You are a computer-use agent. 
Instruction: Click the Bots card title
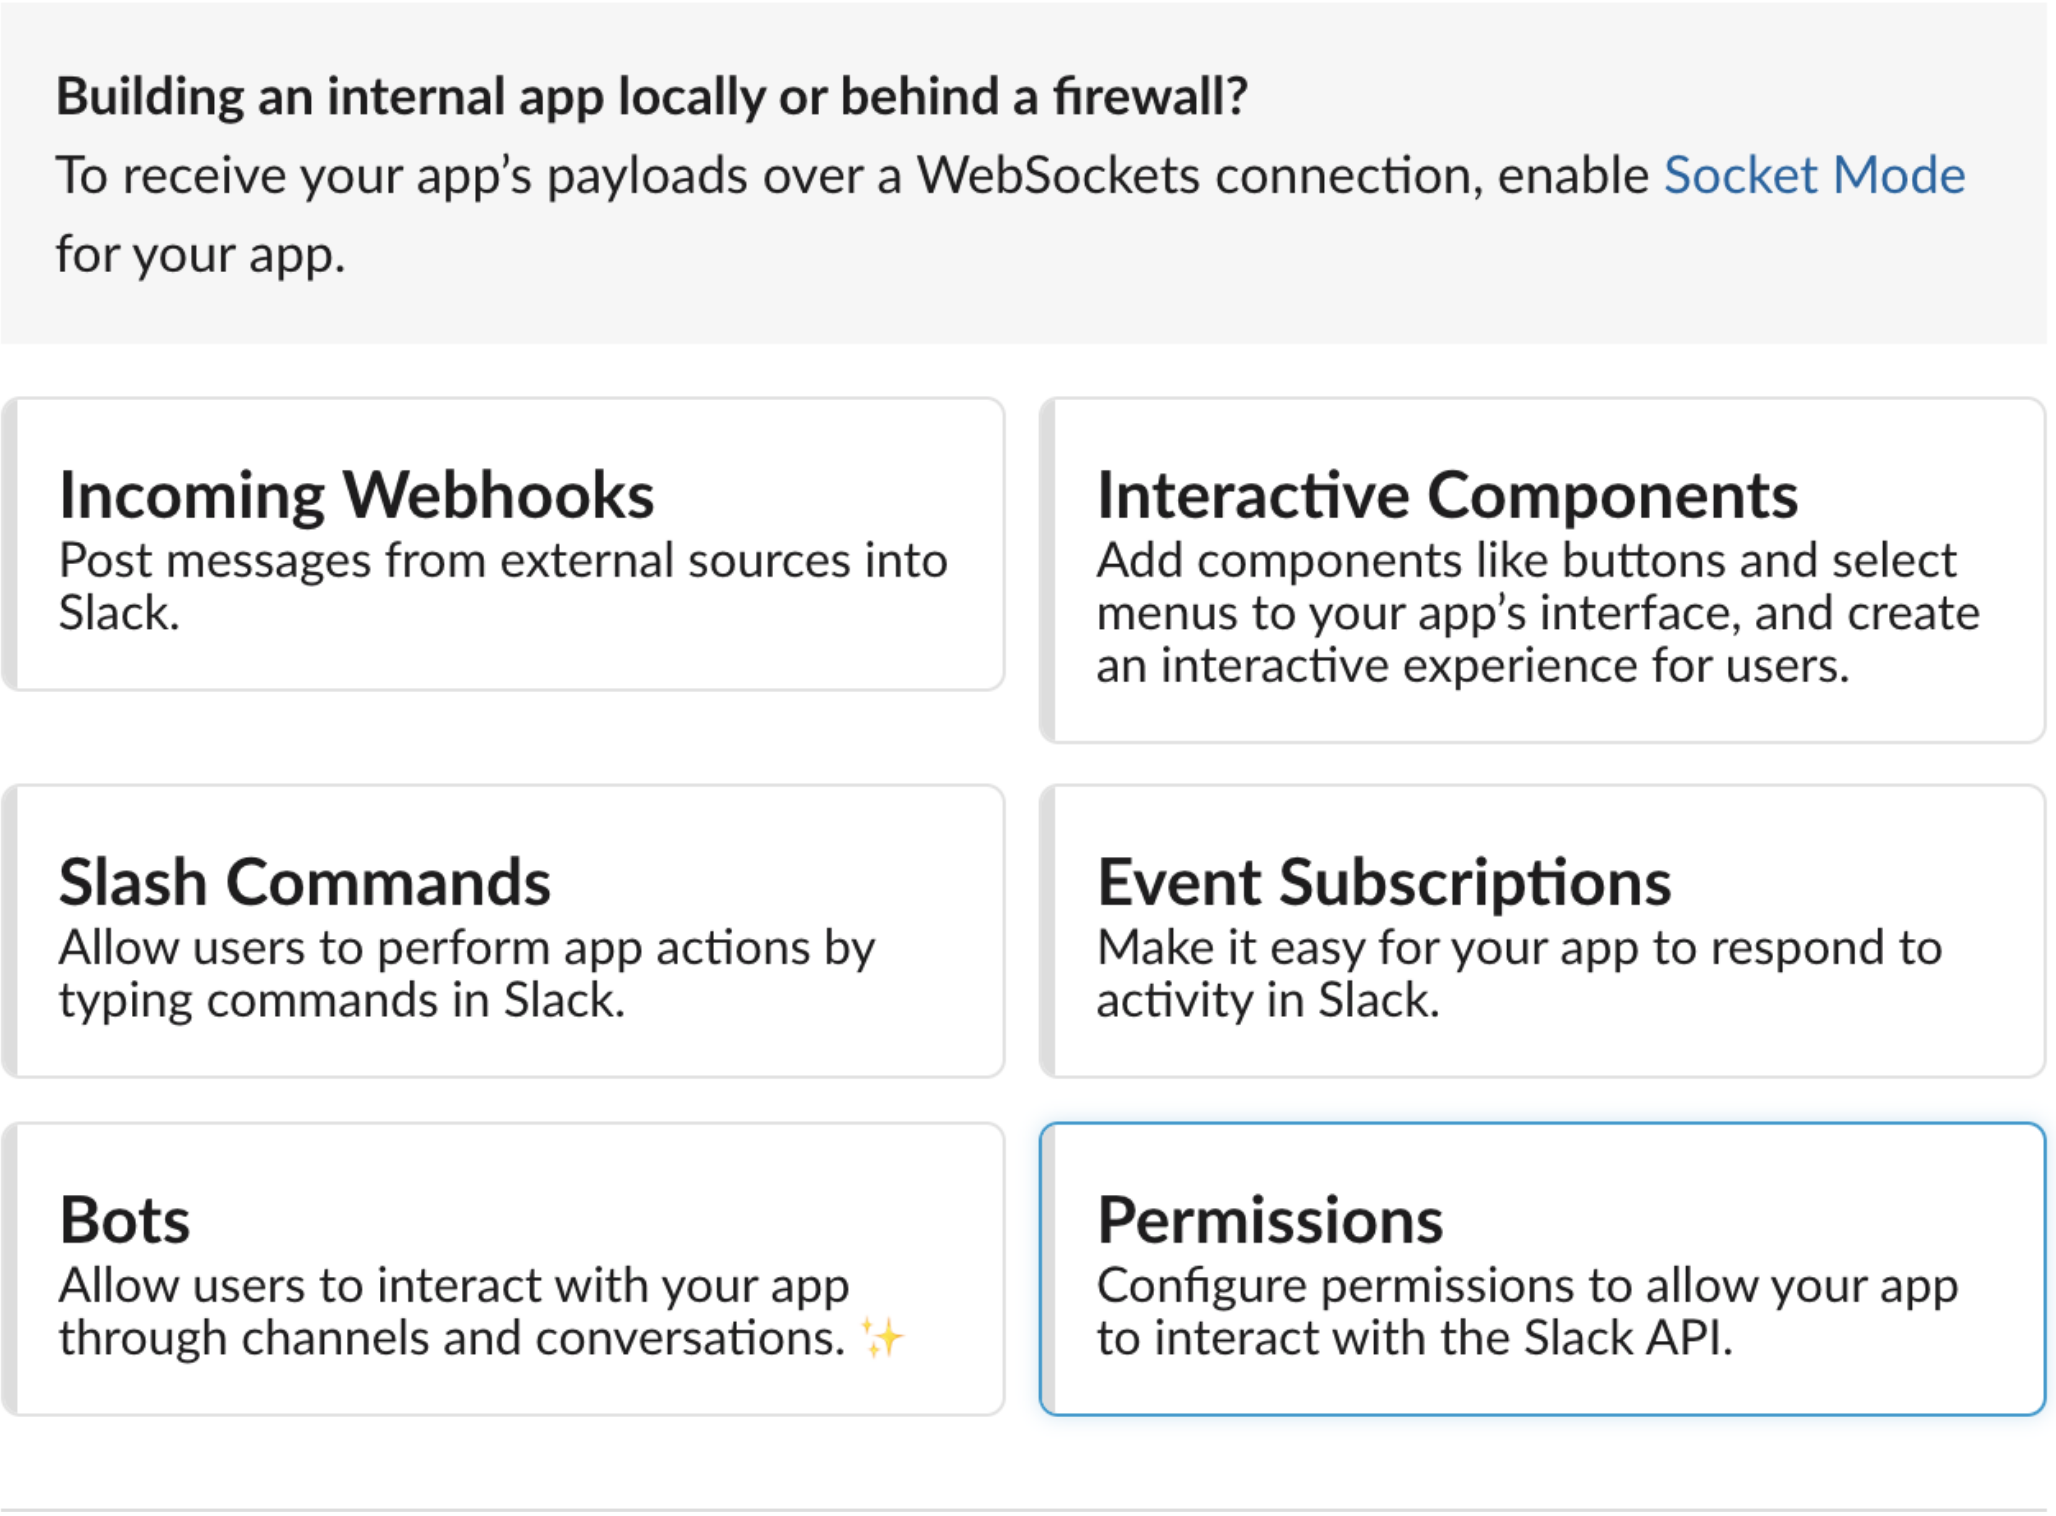click(x=125, y=1220)
